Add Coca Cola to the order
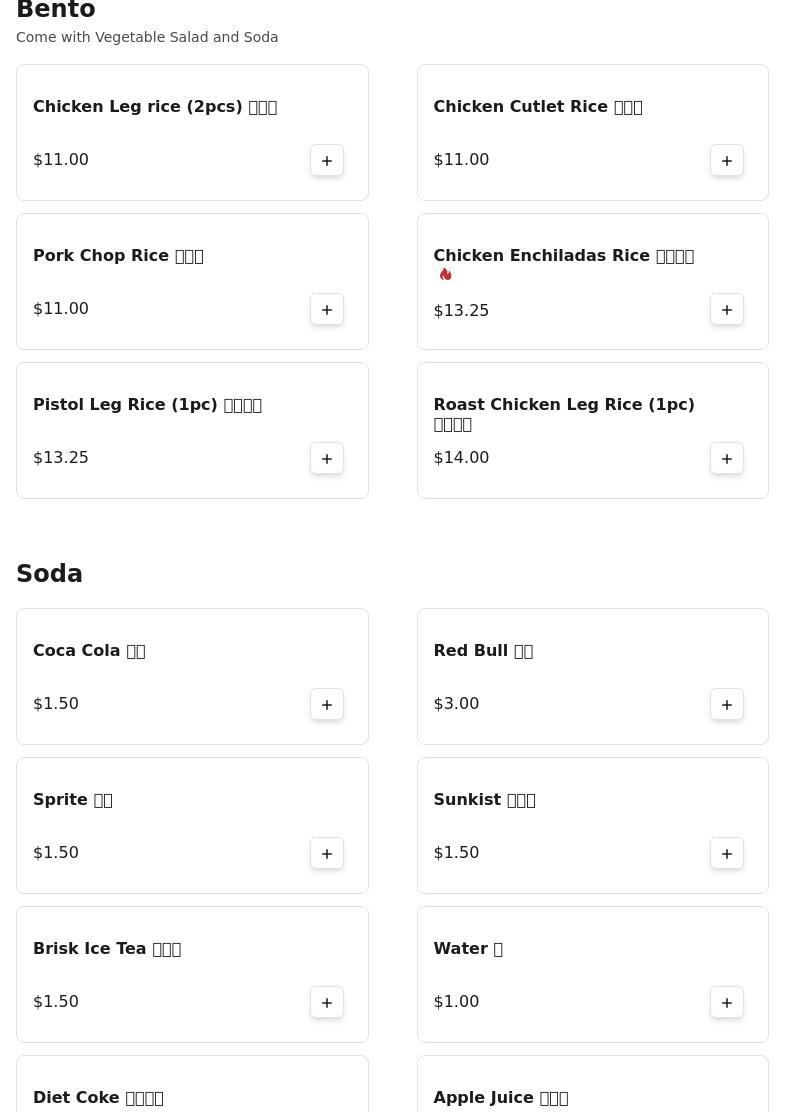The image size is (785, 1112). (x=327, y=704)
